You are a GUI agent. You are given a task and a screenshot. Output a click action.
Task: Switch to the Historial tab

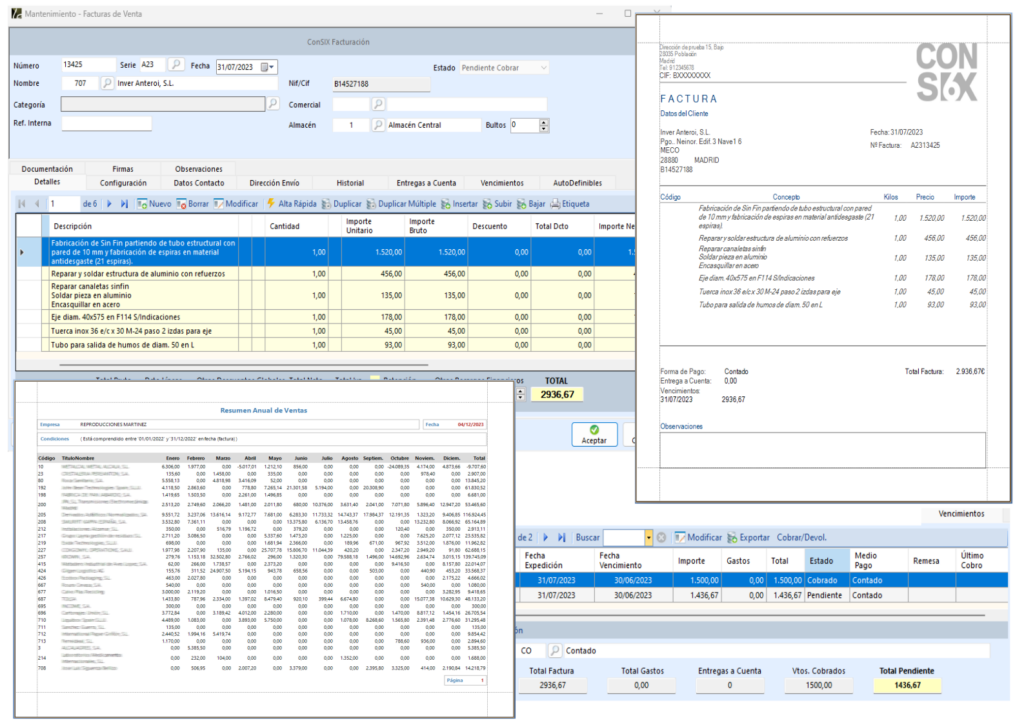pyautogui.click(x=350, y=183)
